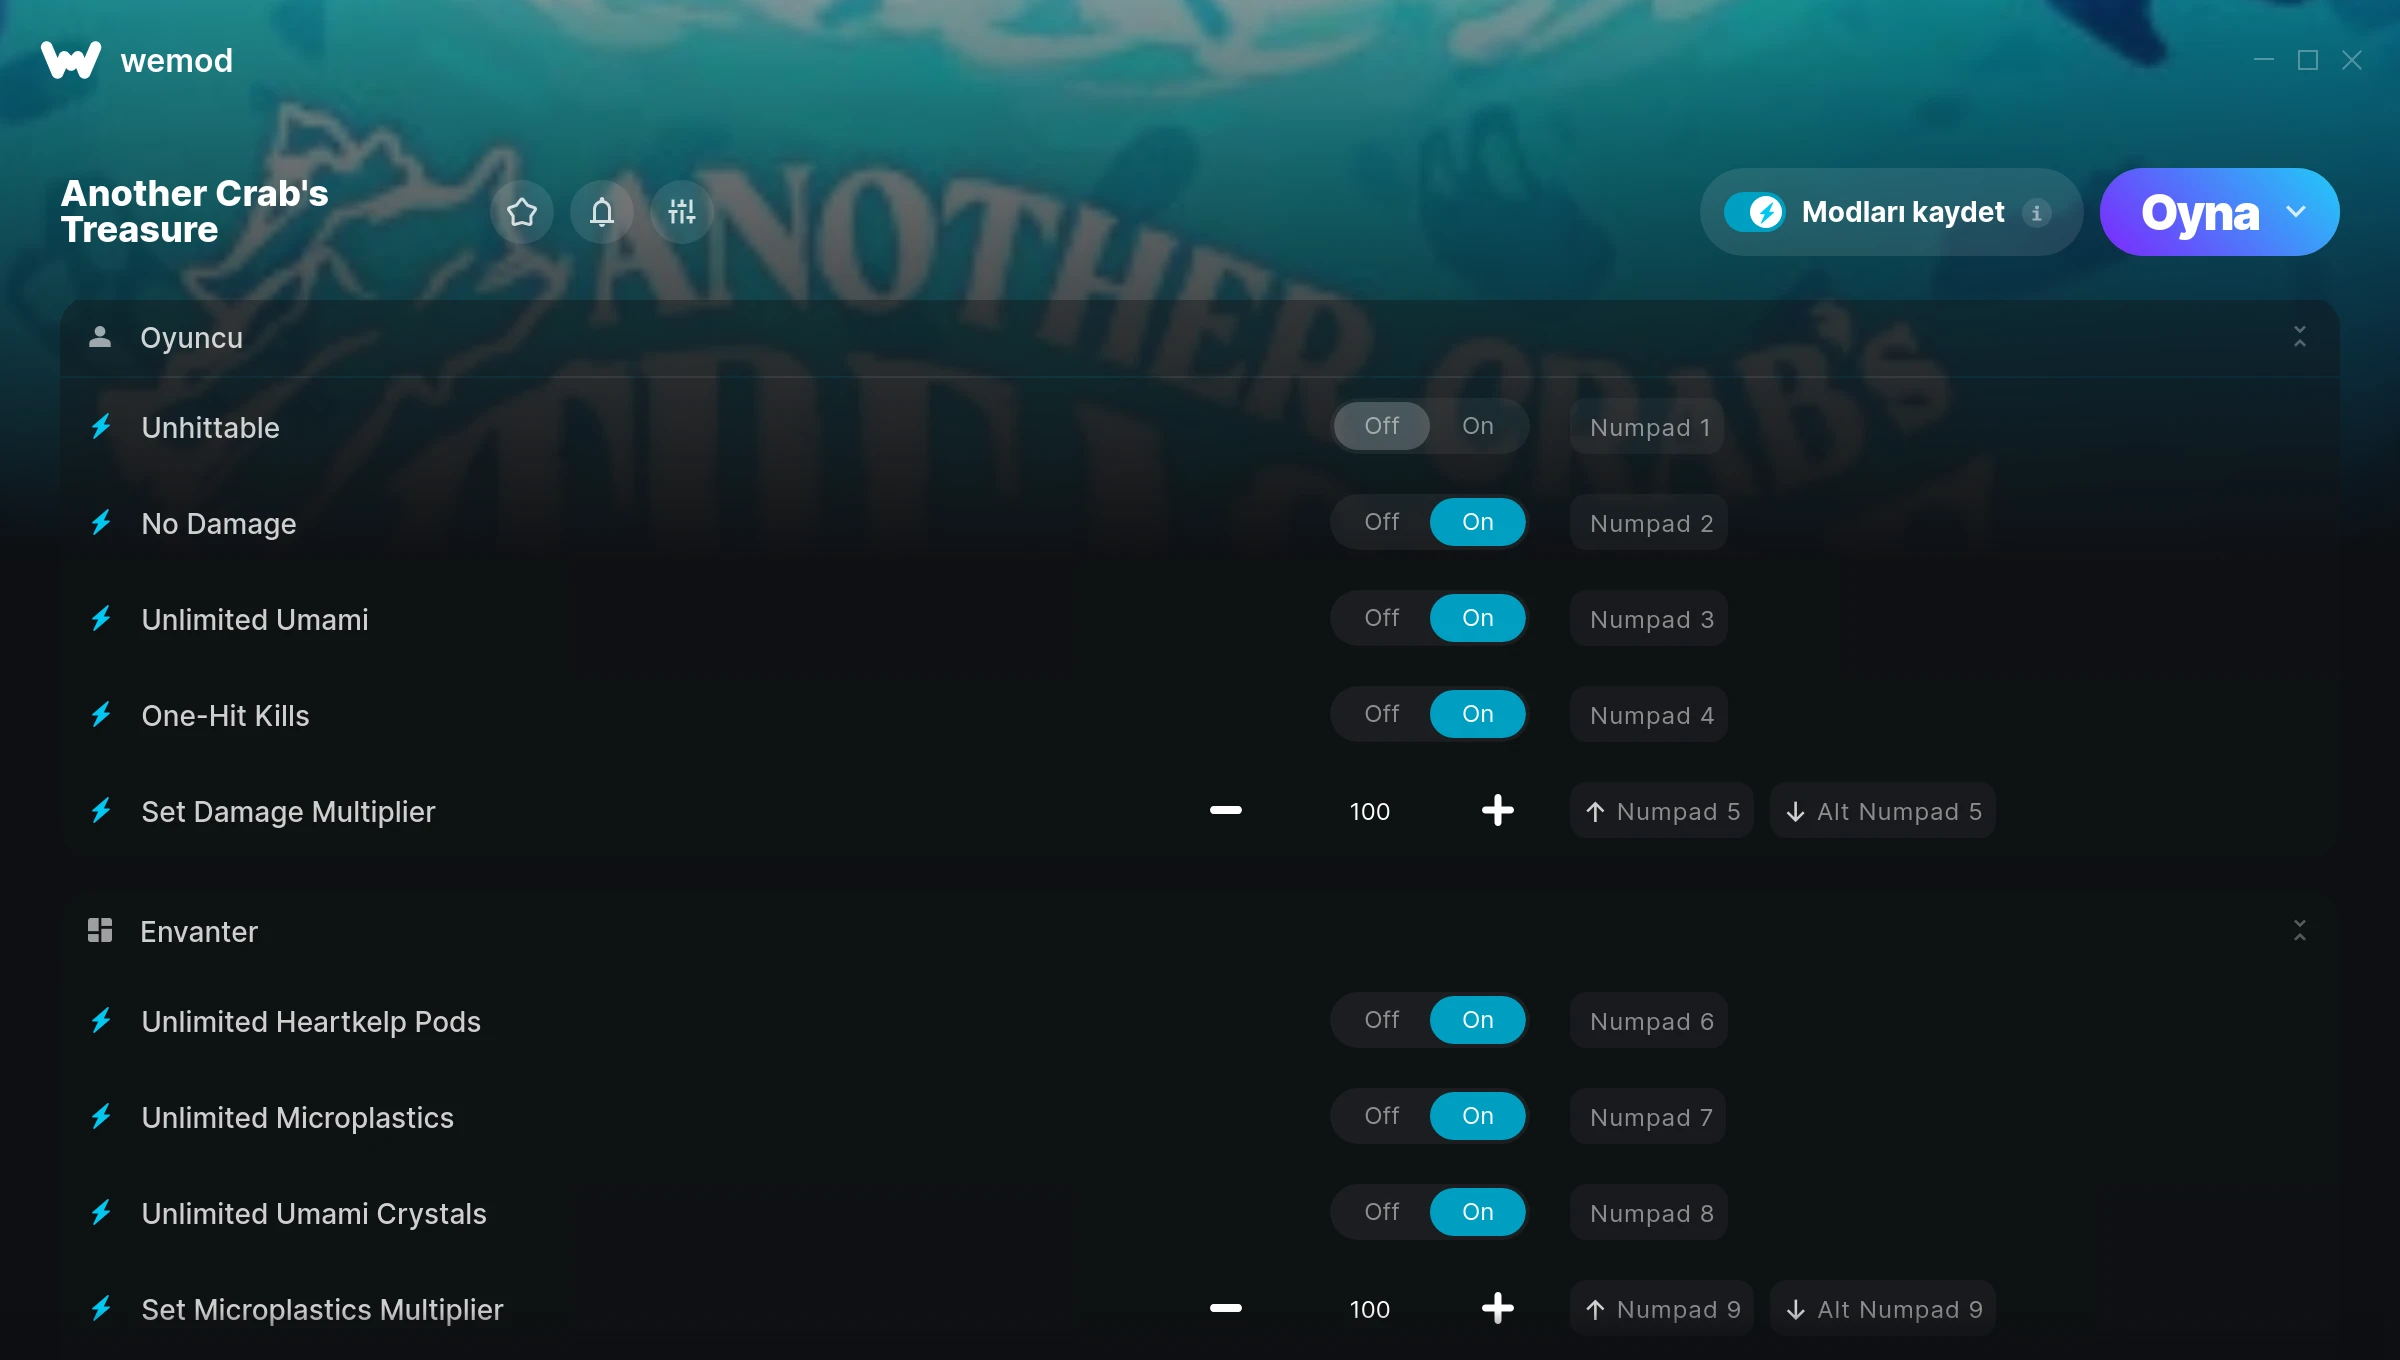The image size is (2400, 1360).
Task: Turn On the Unhittable cheat
Action: (x=1478, y=426)
